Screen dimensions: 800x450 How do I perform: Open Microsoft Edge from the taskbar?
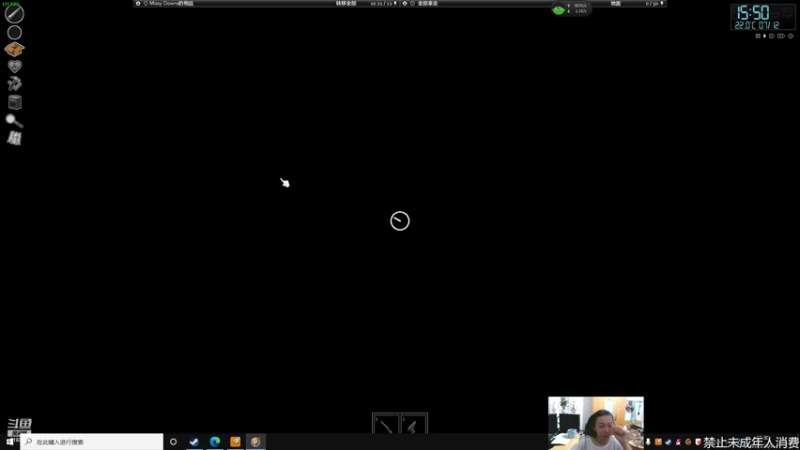[x=215, y=442]
